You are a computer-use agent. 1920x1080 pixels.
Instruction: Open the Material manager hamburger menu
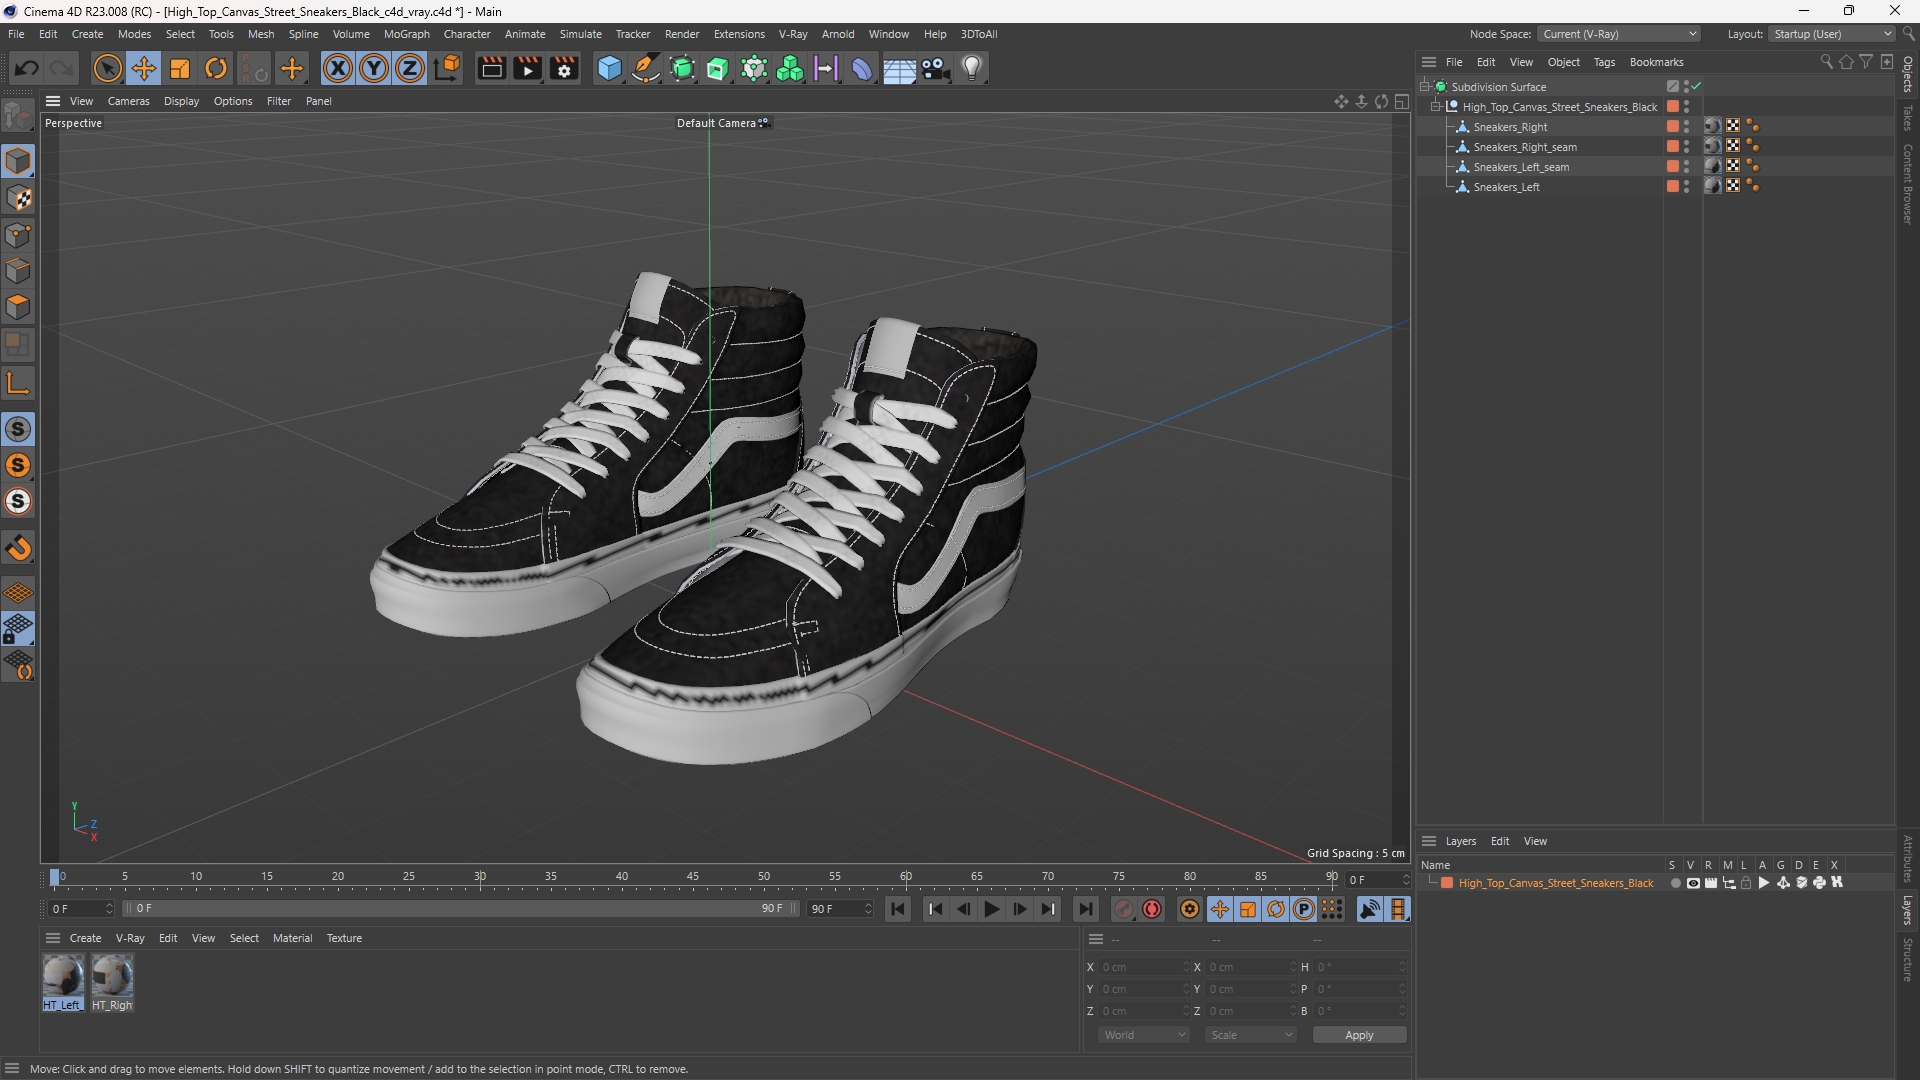(53, 938)
